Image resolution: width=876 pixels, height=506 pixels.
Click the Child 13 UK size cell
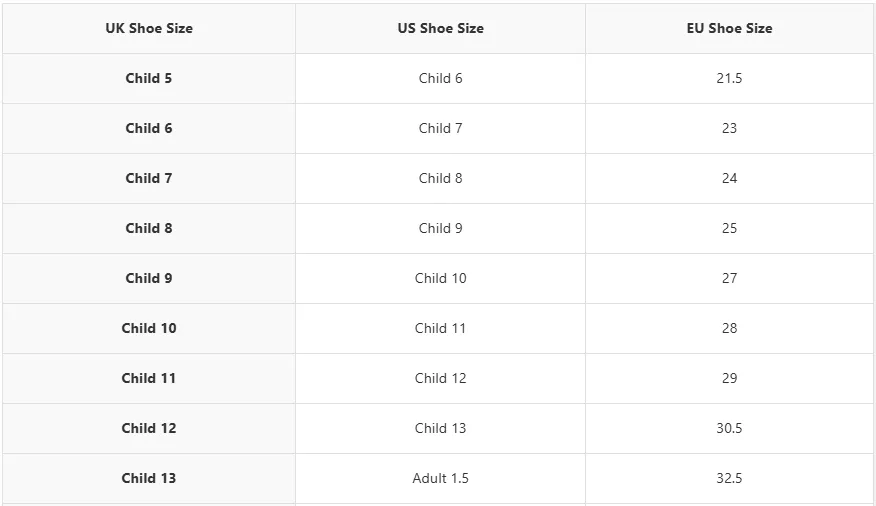149,479
